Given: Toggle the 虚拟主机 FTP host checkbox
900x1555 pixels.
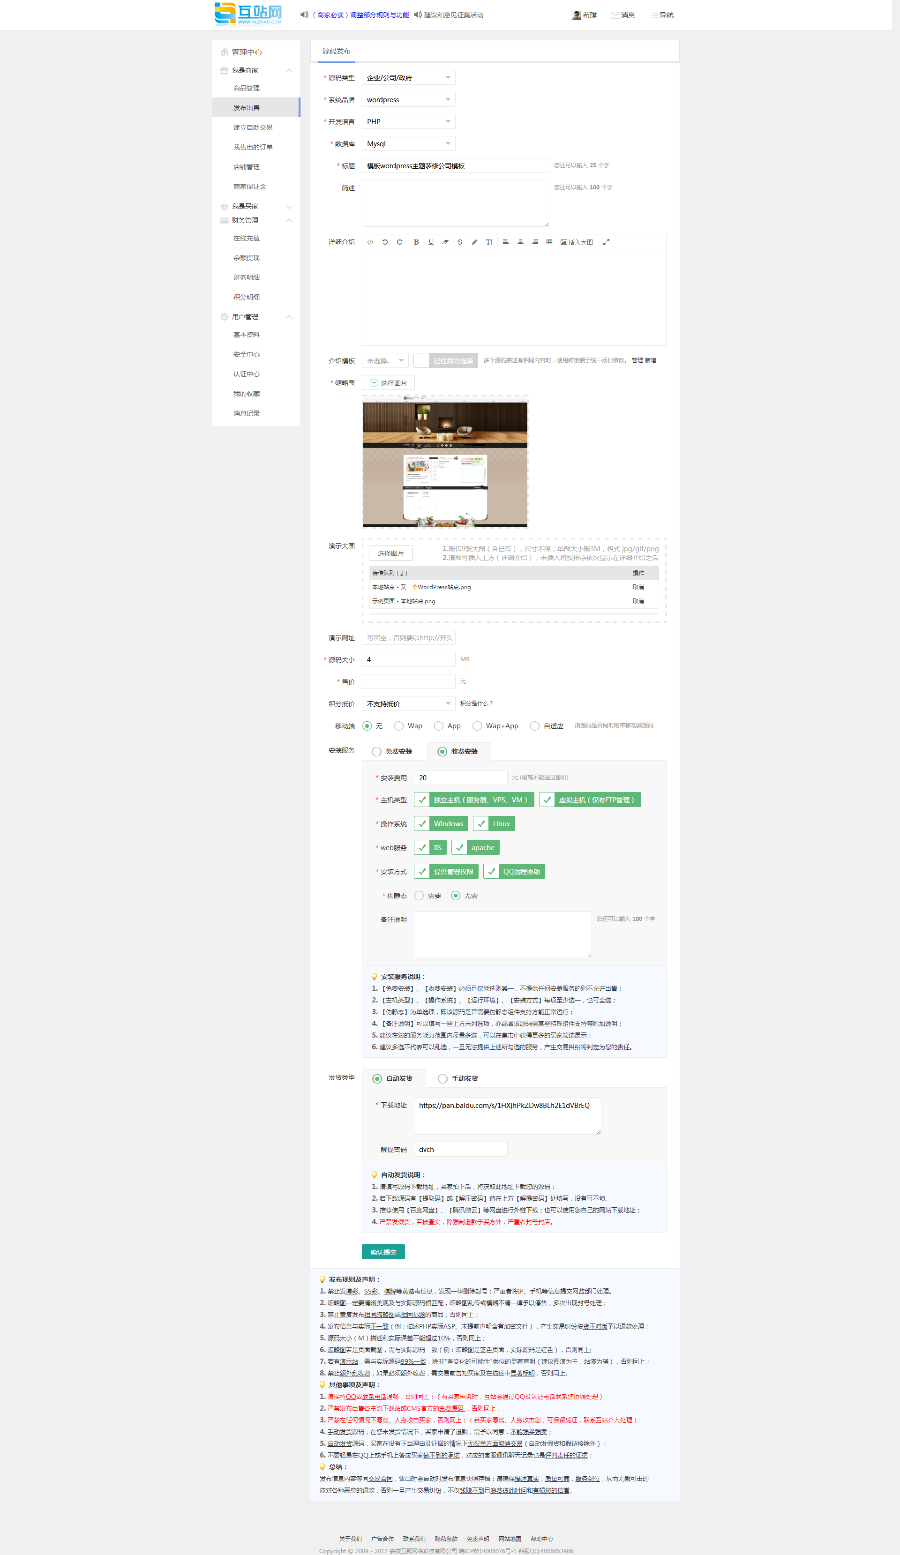Looking at the screenshot, I should coord(590,800).
